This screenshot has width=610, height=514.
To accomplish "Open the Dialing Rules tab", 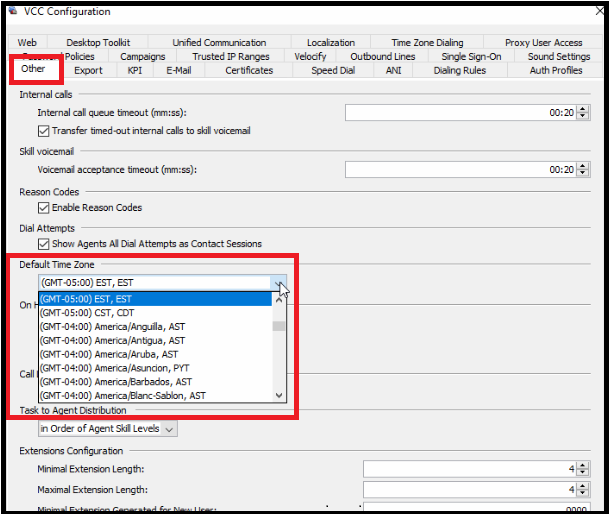I will tap(460, 70).
